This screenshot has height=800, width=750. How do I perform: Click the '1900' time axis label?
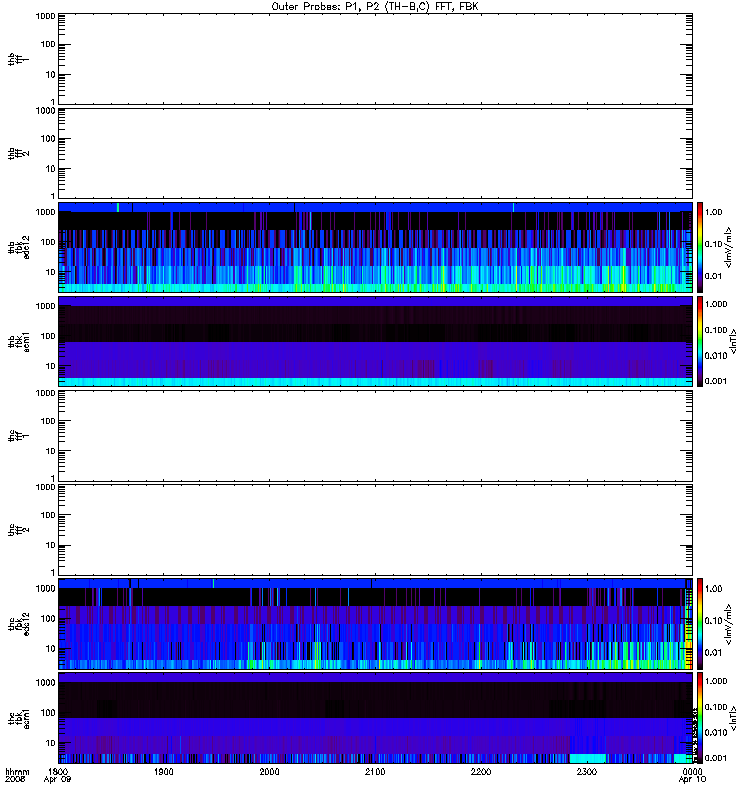point(164,772)
